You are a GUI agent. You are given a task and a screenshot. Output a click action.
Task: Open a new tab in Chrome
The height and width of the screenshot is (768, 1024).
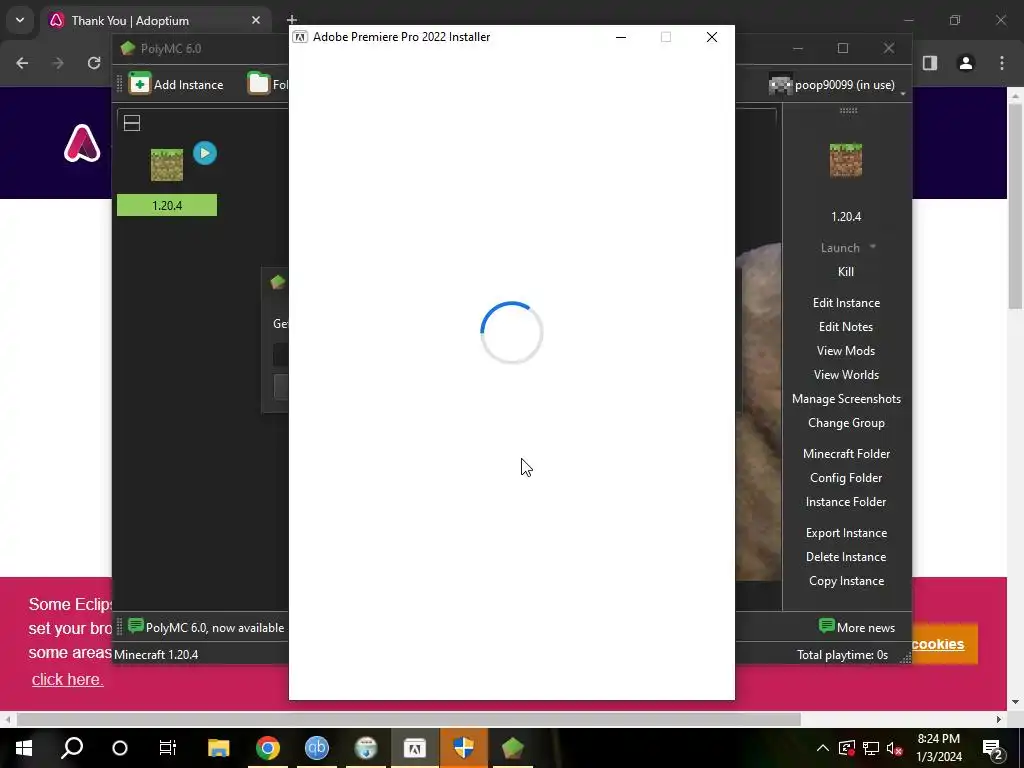(x=292, y=20)
